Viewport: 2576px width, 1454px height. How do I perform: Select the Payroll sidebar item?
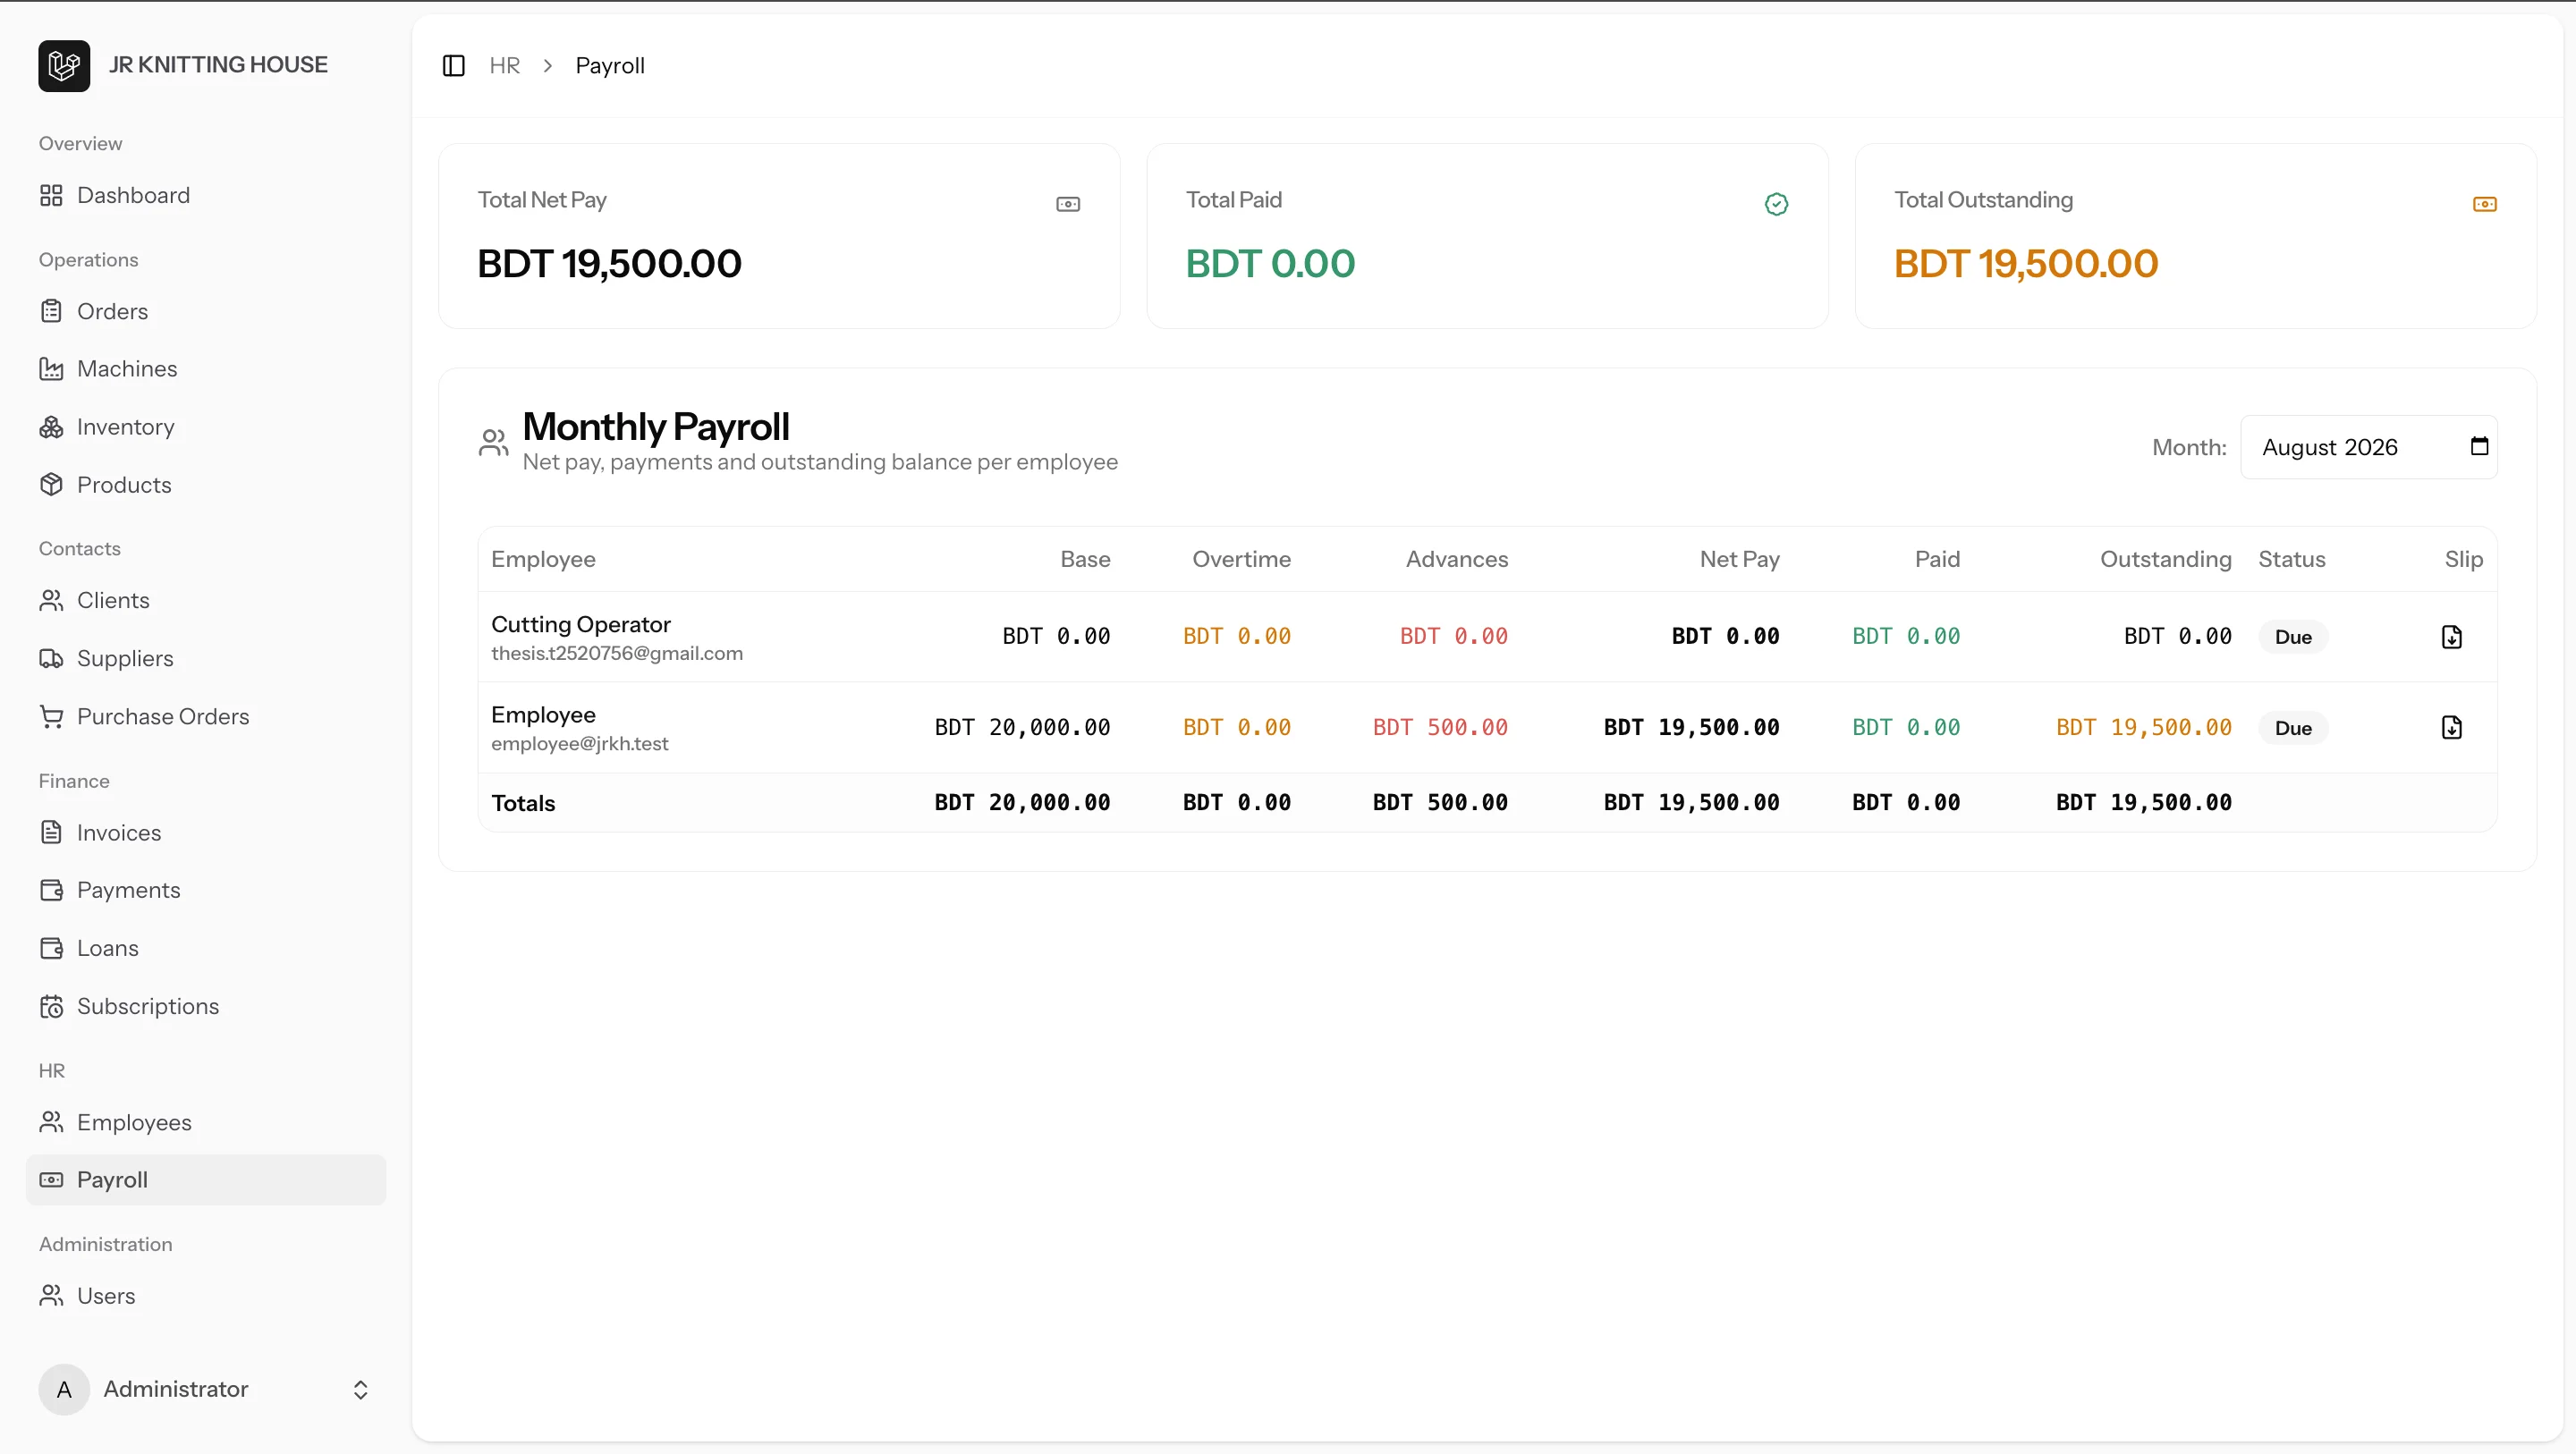[x=206, y=1180]
